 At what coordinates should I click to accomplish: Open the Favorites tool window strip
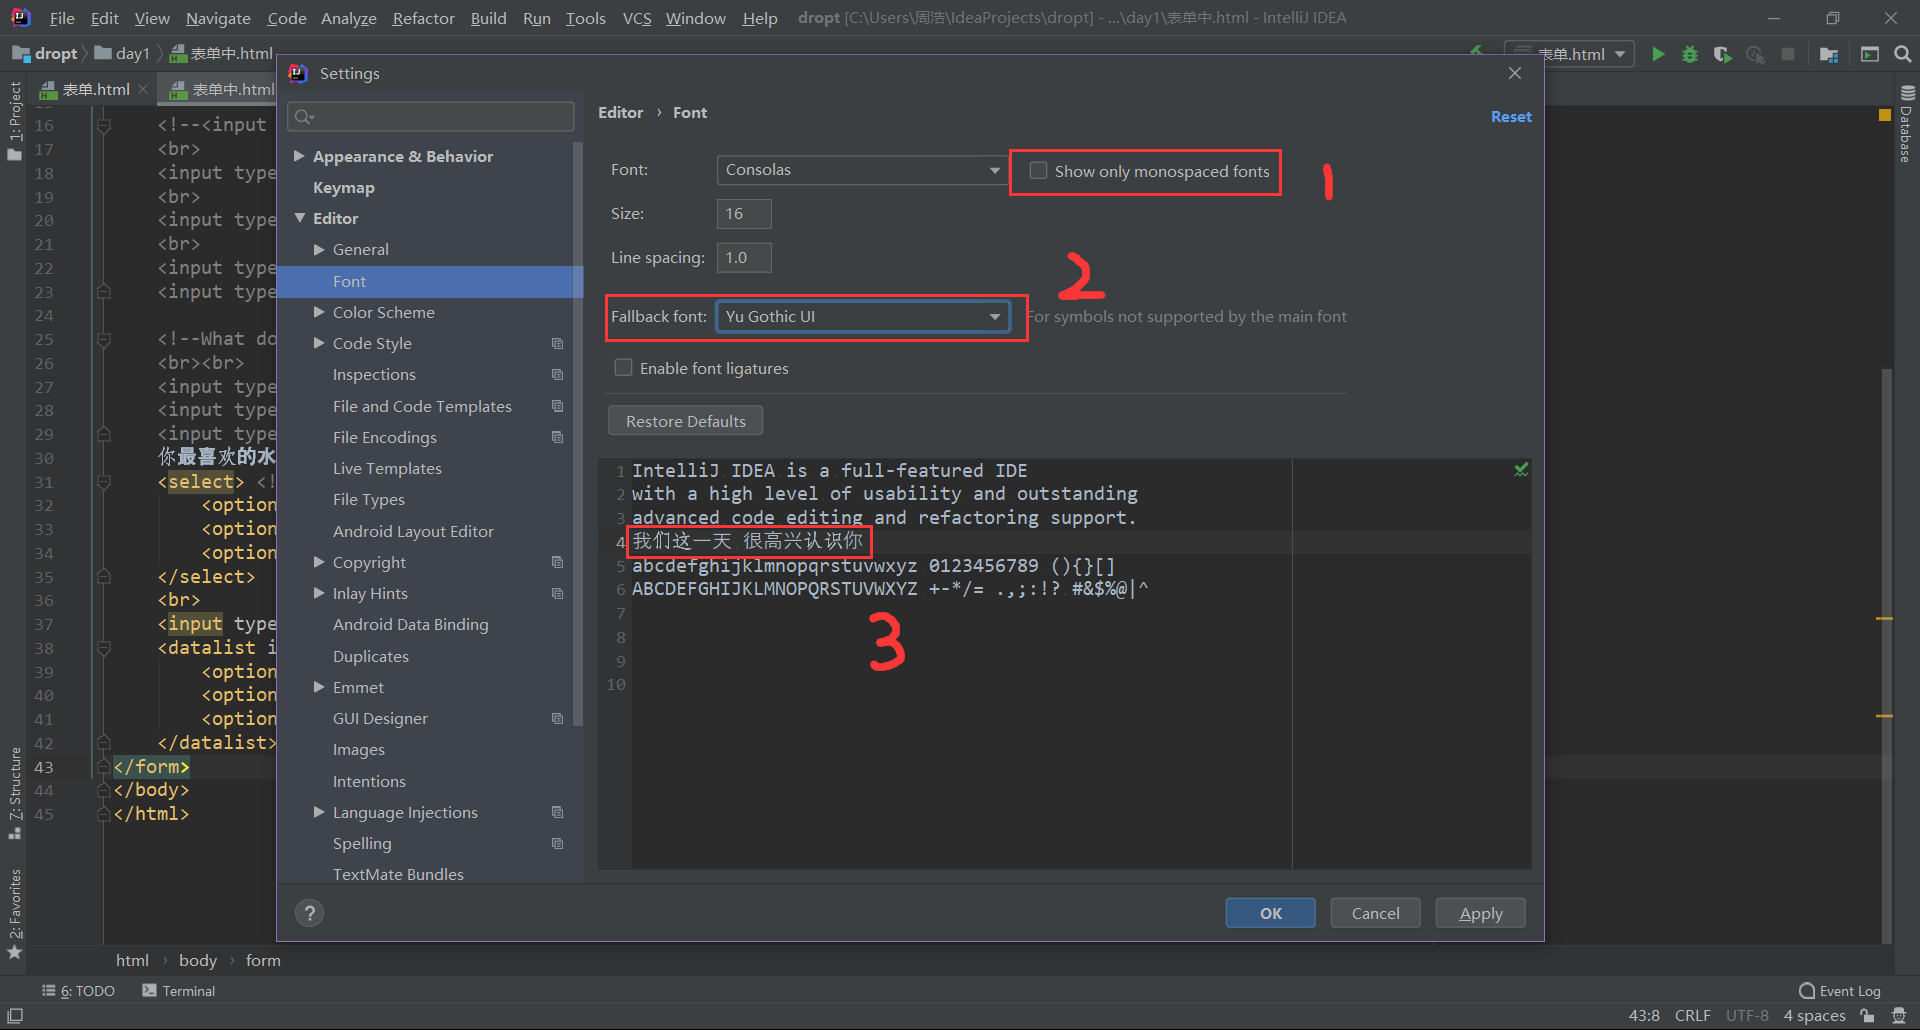[x=14, y=914]
